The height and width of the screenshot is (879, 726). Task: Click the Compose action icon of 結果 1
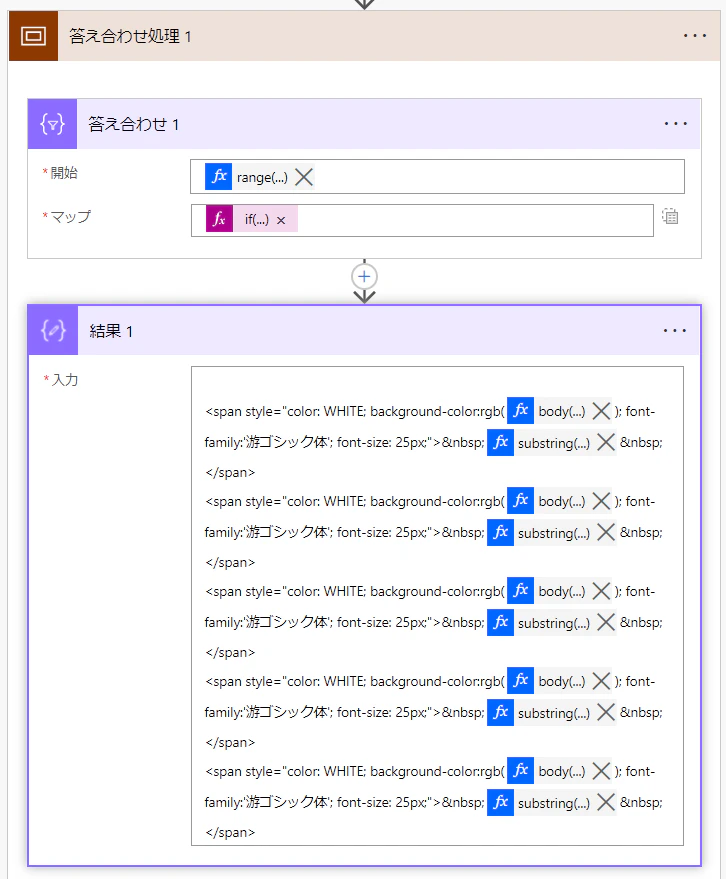click(x=53, y=330)
